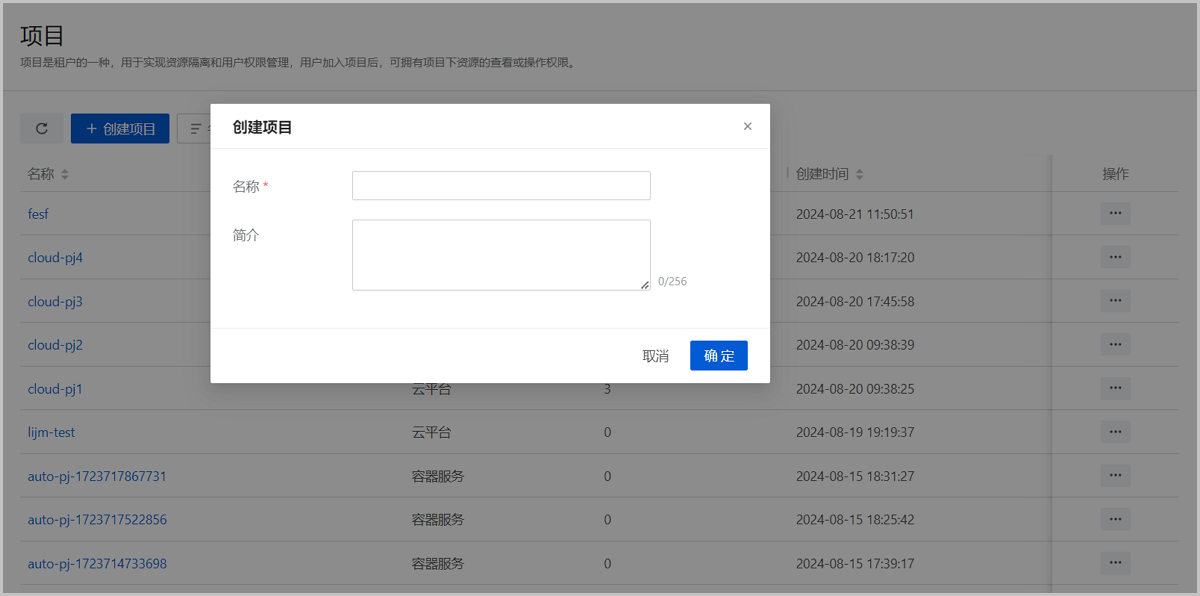Open more actions for fesf row
Screen dimensions: 1200x596
pos(1115,214)
